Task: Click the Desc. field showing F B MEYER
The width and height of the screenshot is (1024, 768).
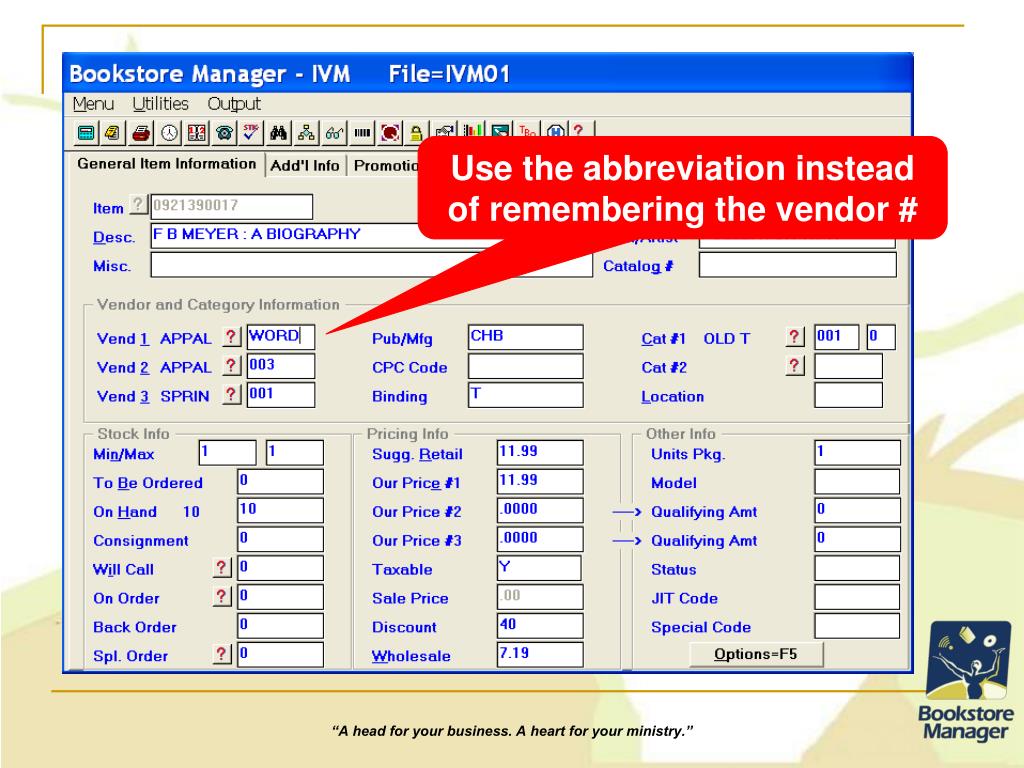Action: coord(285,235)
